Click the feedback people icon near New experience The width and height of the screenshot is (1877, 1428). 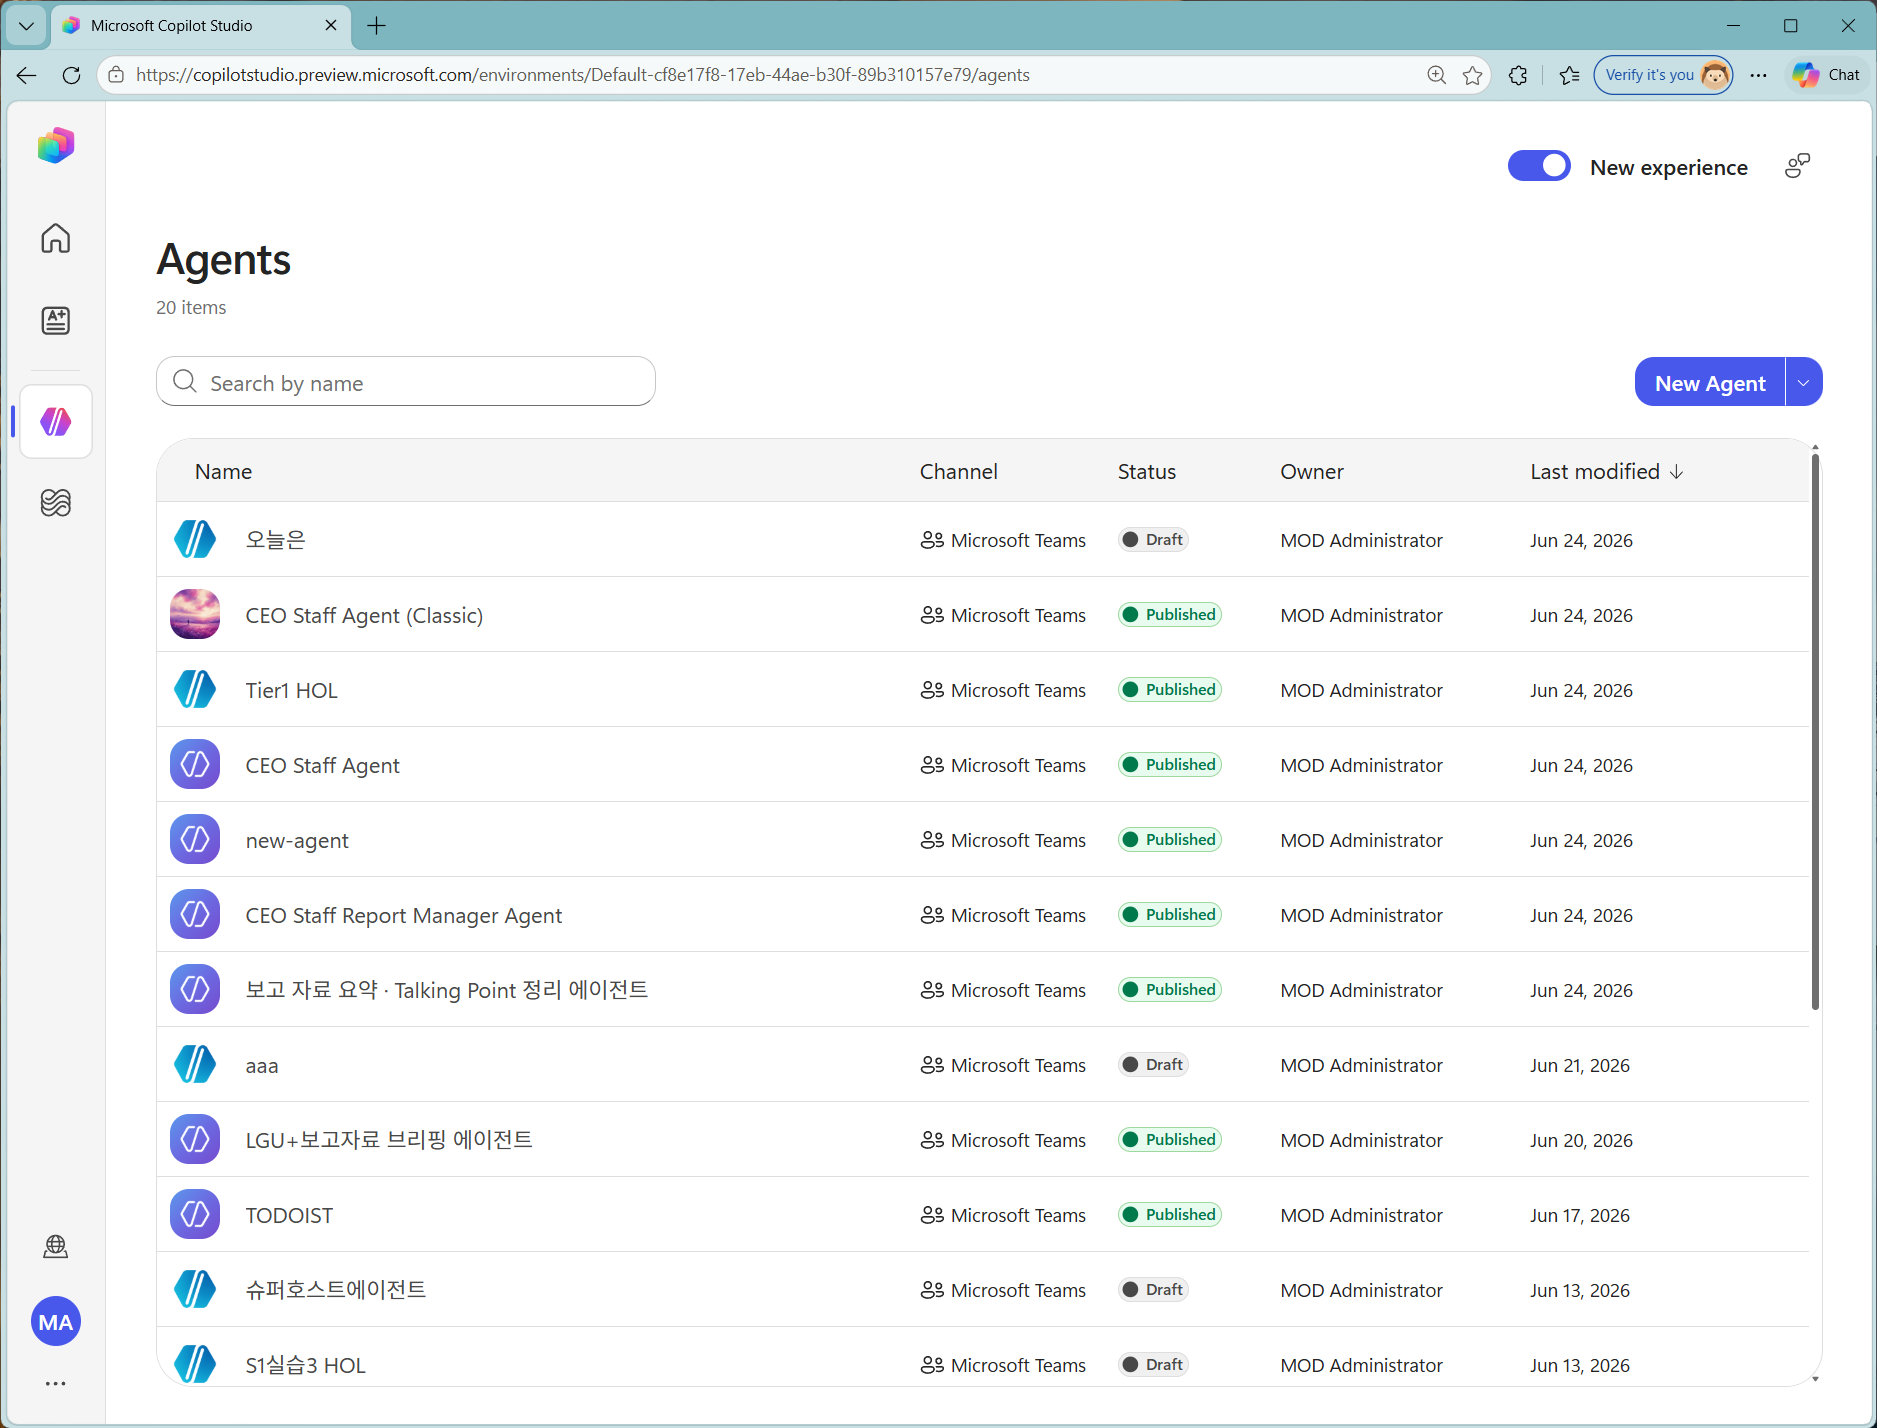(x=1797, y=166)
